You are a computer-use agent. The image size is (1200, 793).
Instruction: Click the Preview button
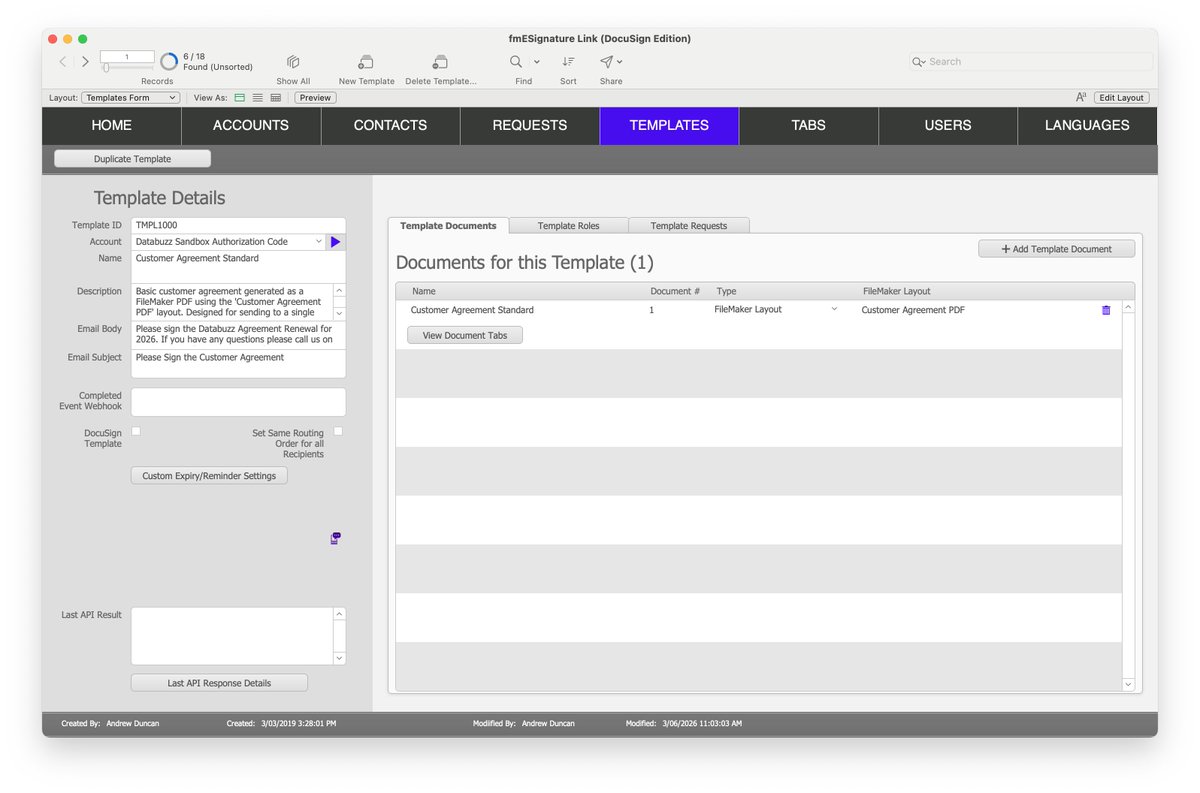tap(315, 98)
